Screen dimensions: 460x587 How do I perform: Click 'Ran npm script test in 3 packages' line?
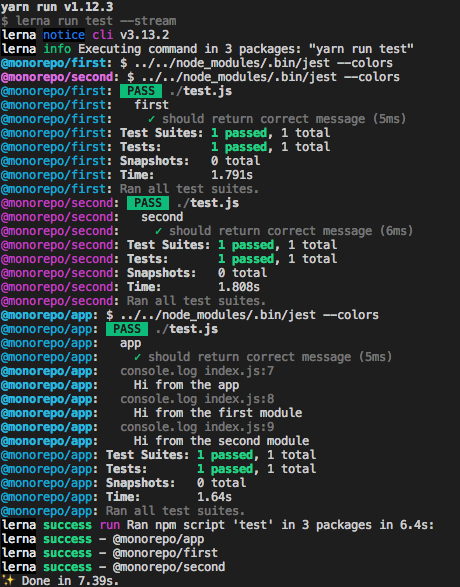217,525
